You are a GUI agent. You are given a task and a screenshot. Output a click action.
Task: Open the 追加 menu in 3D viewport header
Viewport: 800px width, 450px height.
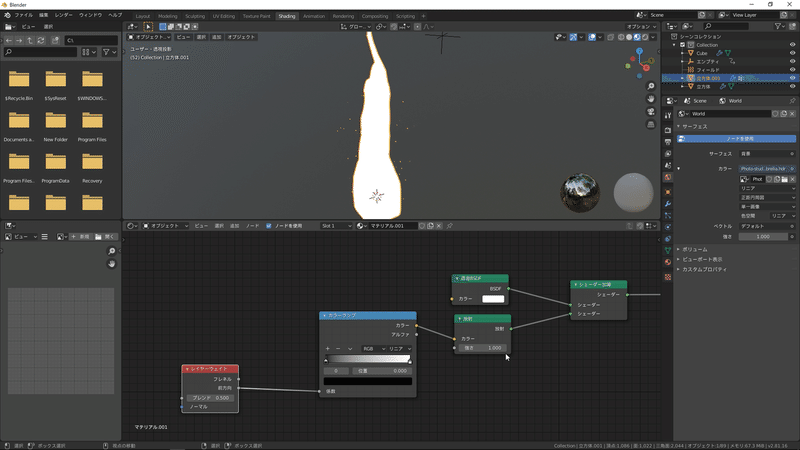click(x=216, y=37)
